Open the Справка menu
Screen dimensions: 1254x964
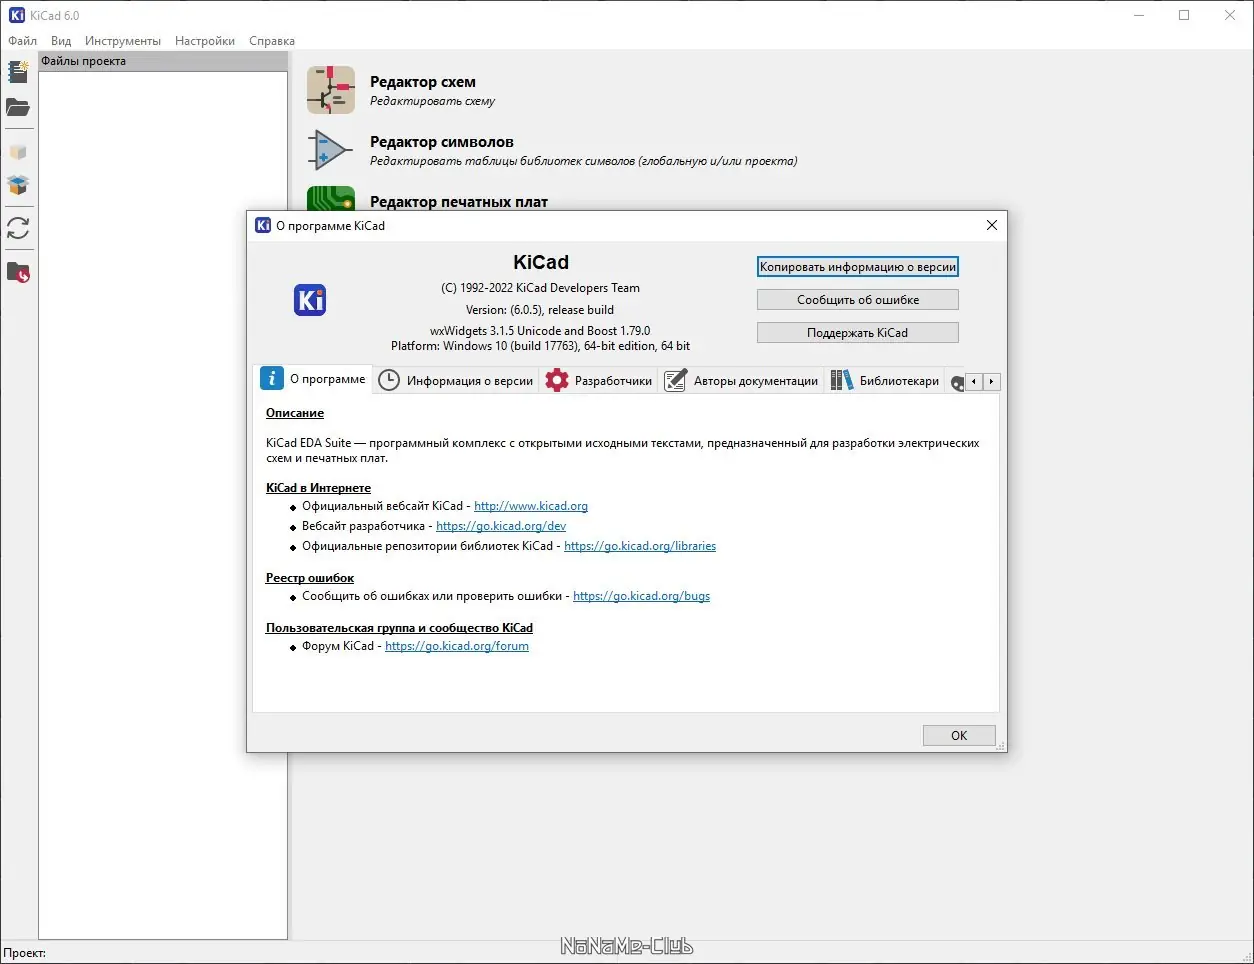[x=272, y=41]
